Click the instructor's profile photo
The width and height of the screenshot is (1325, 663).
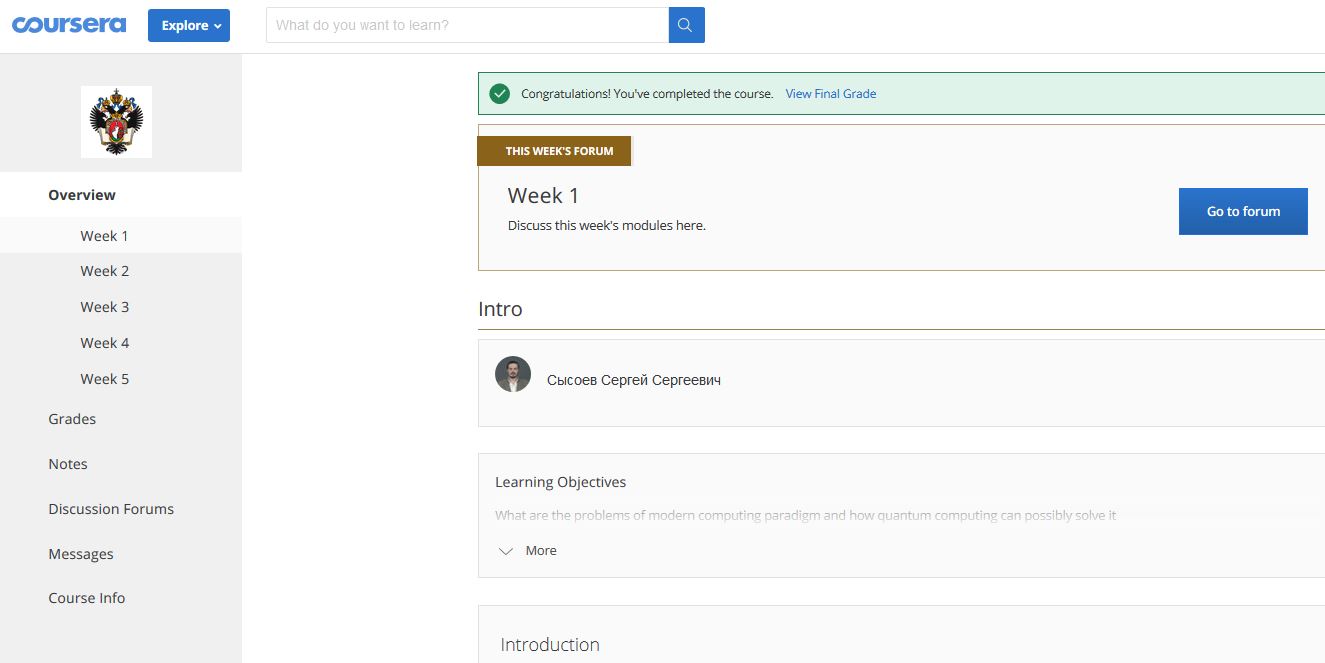pyautogui.click(x=513, y=374)
